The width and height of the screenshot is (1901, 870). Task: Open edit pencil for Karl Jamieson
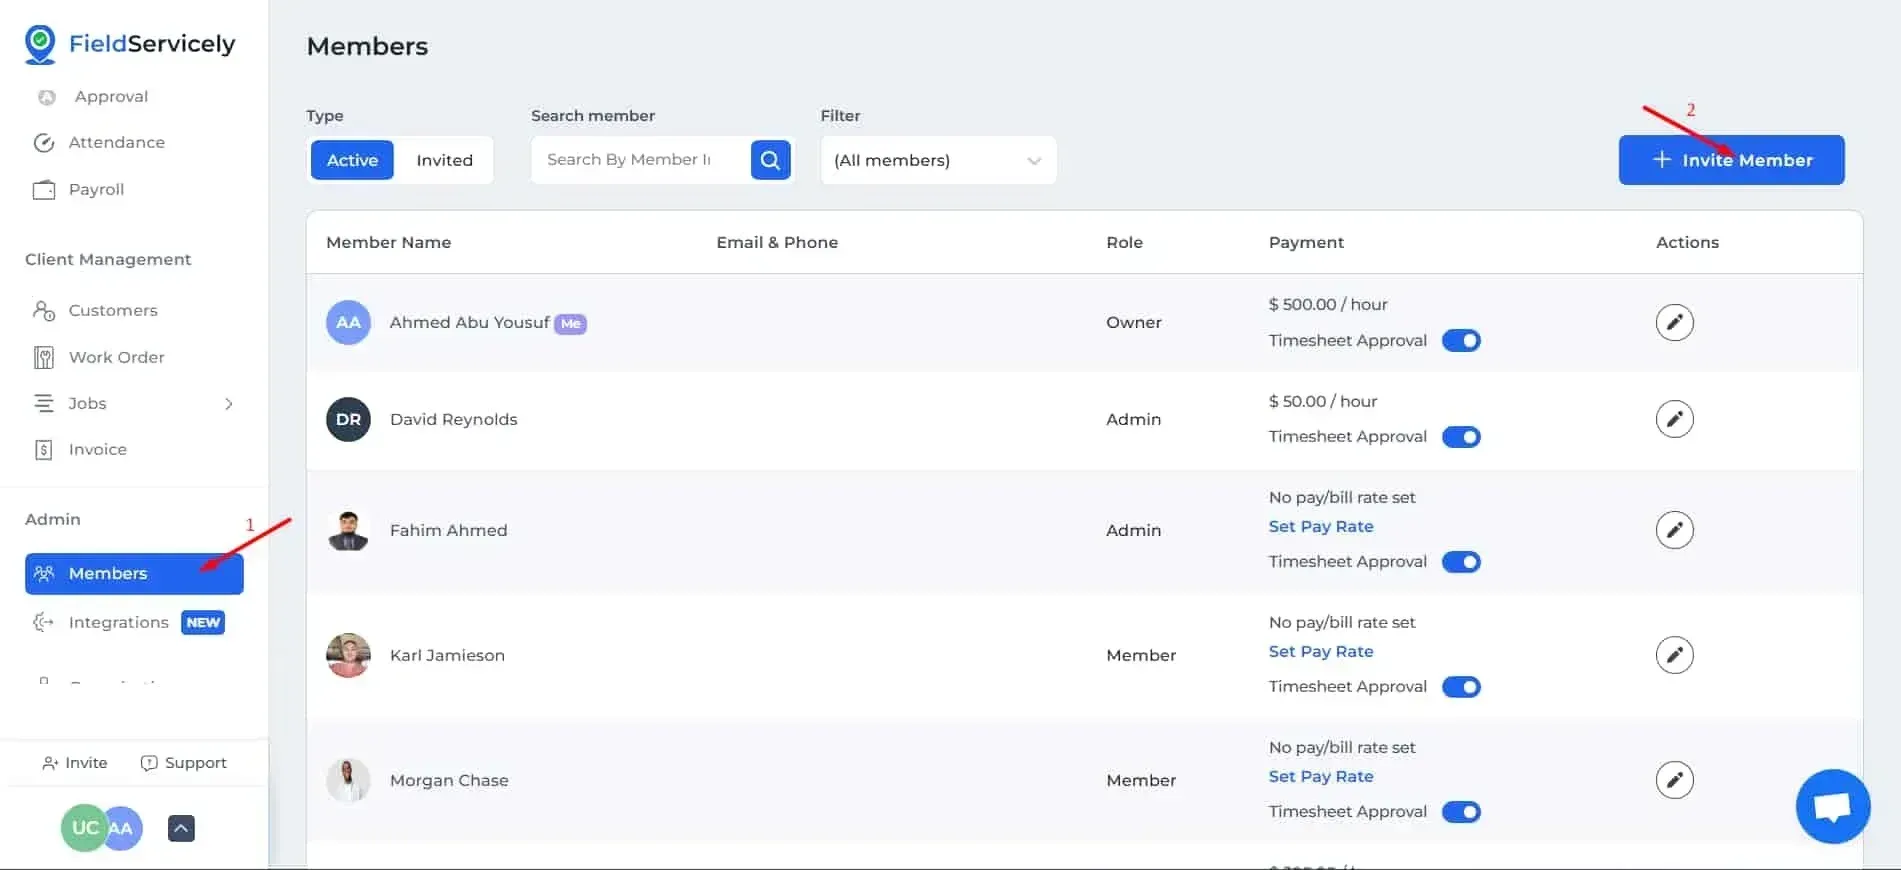(x=1674, y=655)
